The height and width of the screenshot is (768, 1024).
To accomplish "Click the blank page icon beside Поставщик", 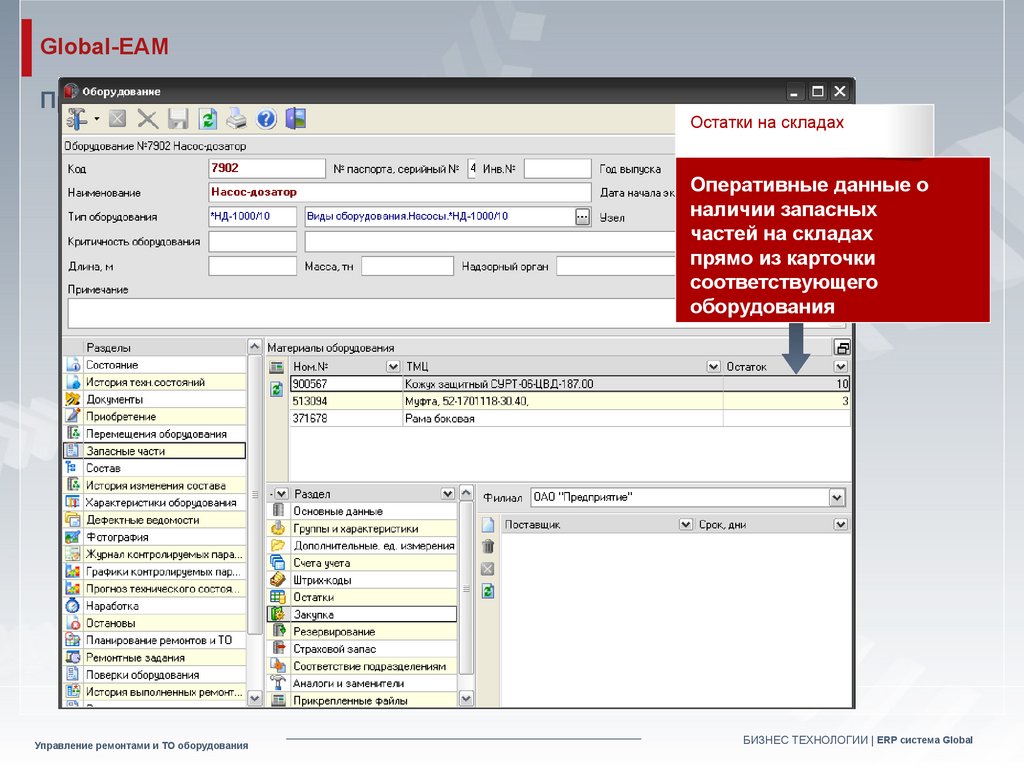I will coord(488,525).
